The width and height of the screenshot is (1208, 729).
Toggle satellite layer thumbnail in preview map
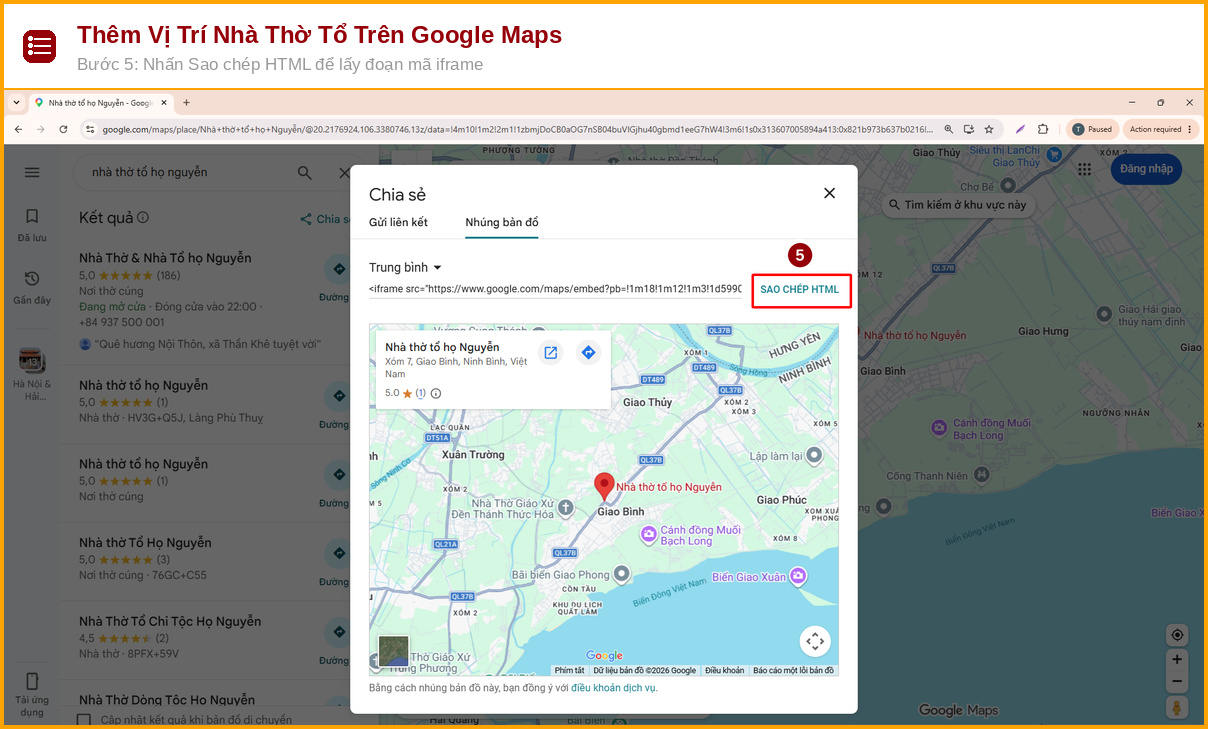pyautogui.click(x=393, y=651)
